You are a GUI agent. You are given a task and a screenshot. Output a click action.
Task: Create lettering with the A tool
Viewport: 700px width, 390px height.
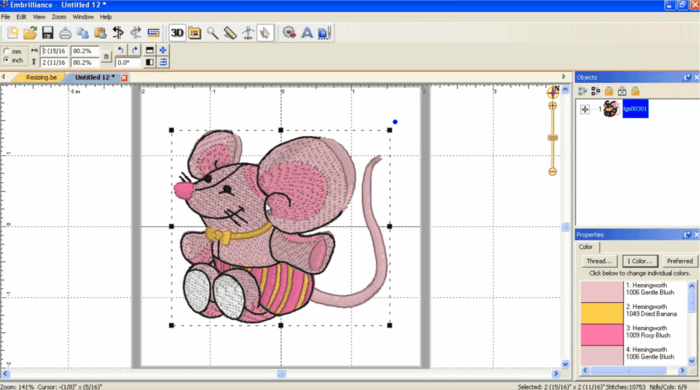click(x=307, y=33)
